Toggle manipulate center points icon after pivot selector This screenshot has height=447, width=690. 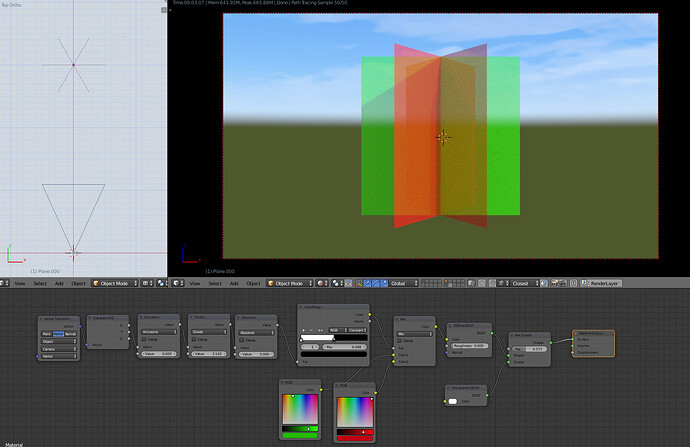pos(349,283)
